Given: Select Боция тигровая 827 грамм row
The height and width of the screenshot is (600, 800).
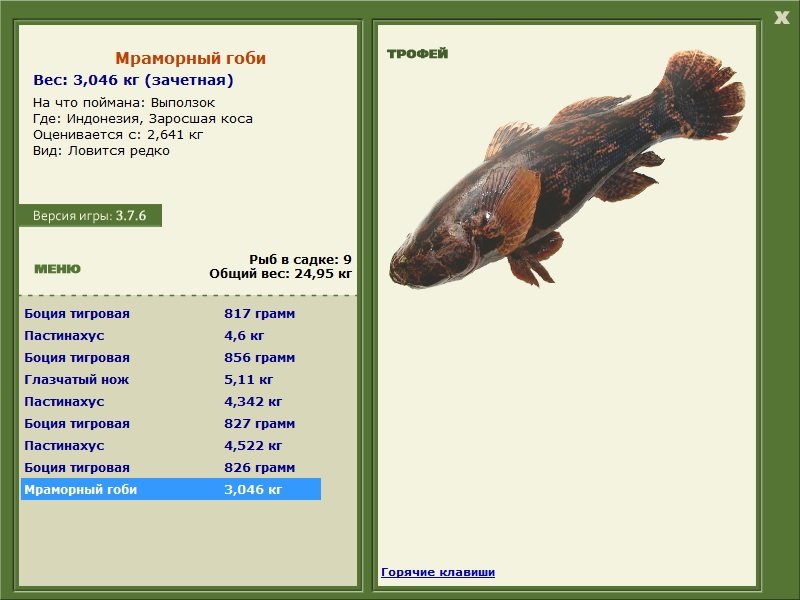Looking at the screenshot, I should click(x=170, y=423).
